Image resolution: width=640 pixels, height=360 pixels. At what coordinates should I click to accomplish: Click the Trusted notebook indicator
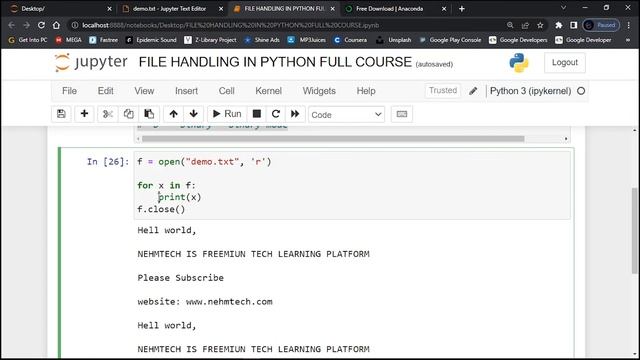coord(443,90)
